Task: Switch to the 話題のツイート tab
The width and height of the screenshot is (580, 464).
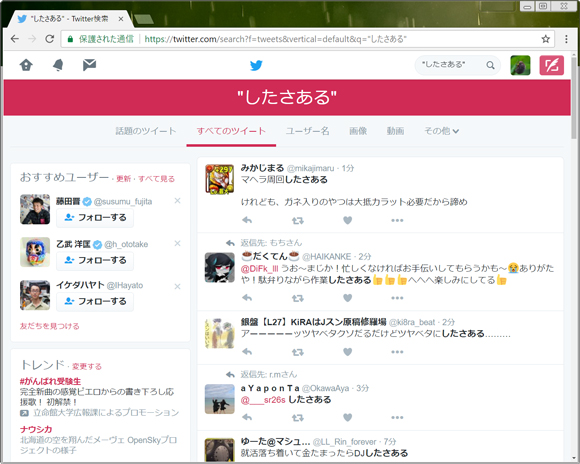Action: [x=146, y=131]
